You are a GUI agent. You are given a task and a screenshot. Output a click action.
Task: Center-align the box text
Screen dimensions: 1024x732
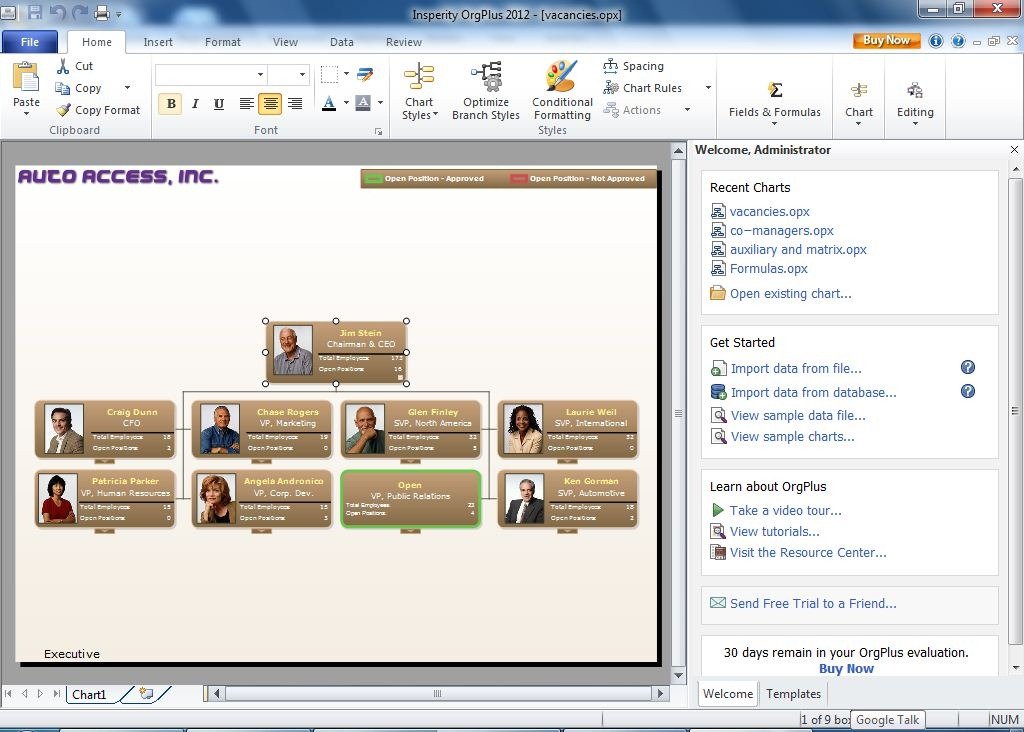coord(270,103)
